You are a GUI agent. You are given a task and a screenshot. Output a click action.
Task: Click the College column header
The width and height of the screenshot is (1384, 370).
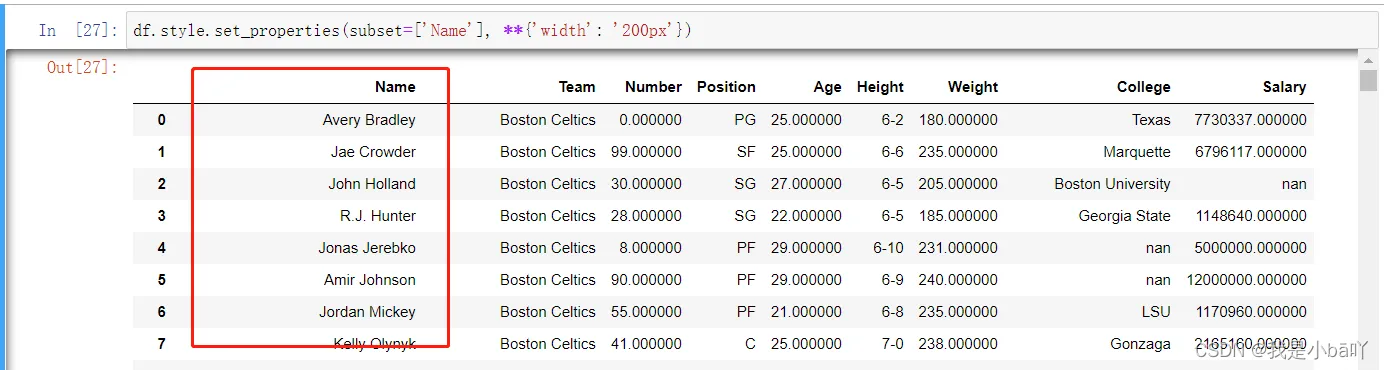pyautogui.click(x=1144, y=87)
